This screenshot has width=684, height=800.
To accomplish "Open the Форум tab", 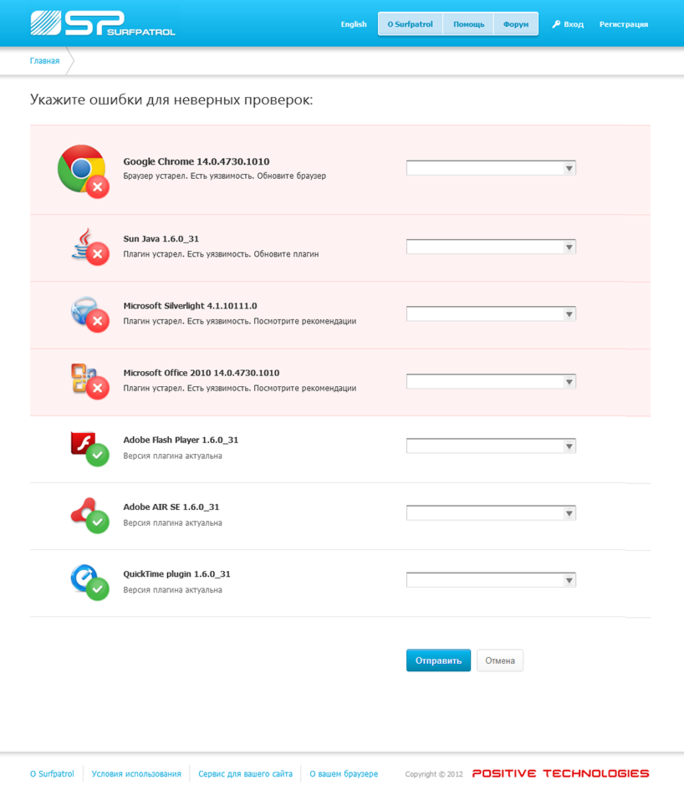I will click(516, 23).
